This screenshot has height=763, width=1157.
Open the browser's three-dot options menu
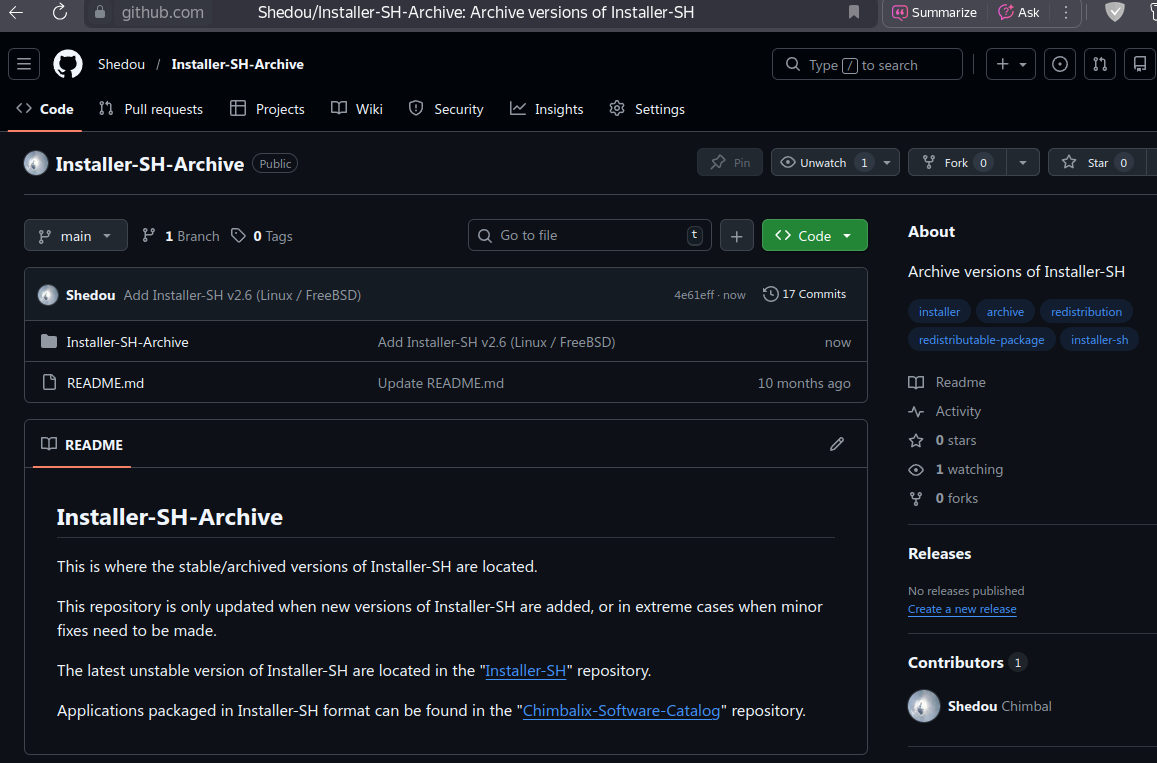[1066, 13]
